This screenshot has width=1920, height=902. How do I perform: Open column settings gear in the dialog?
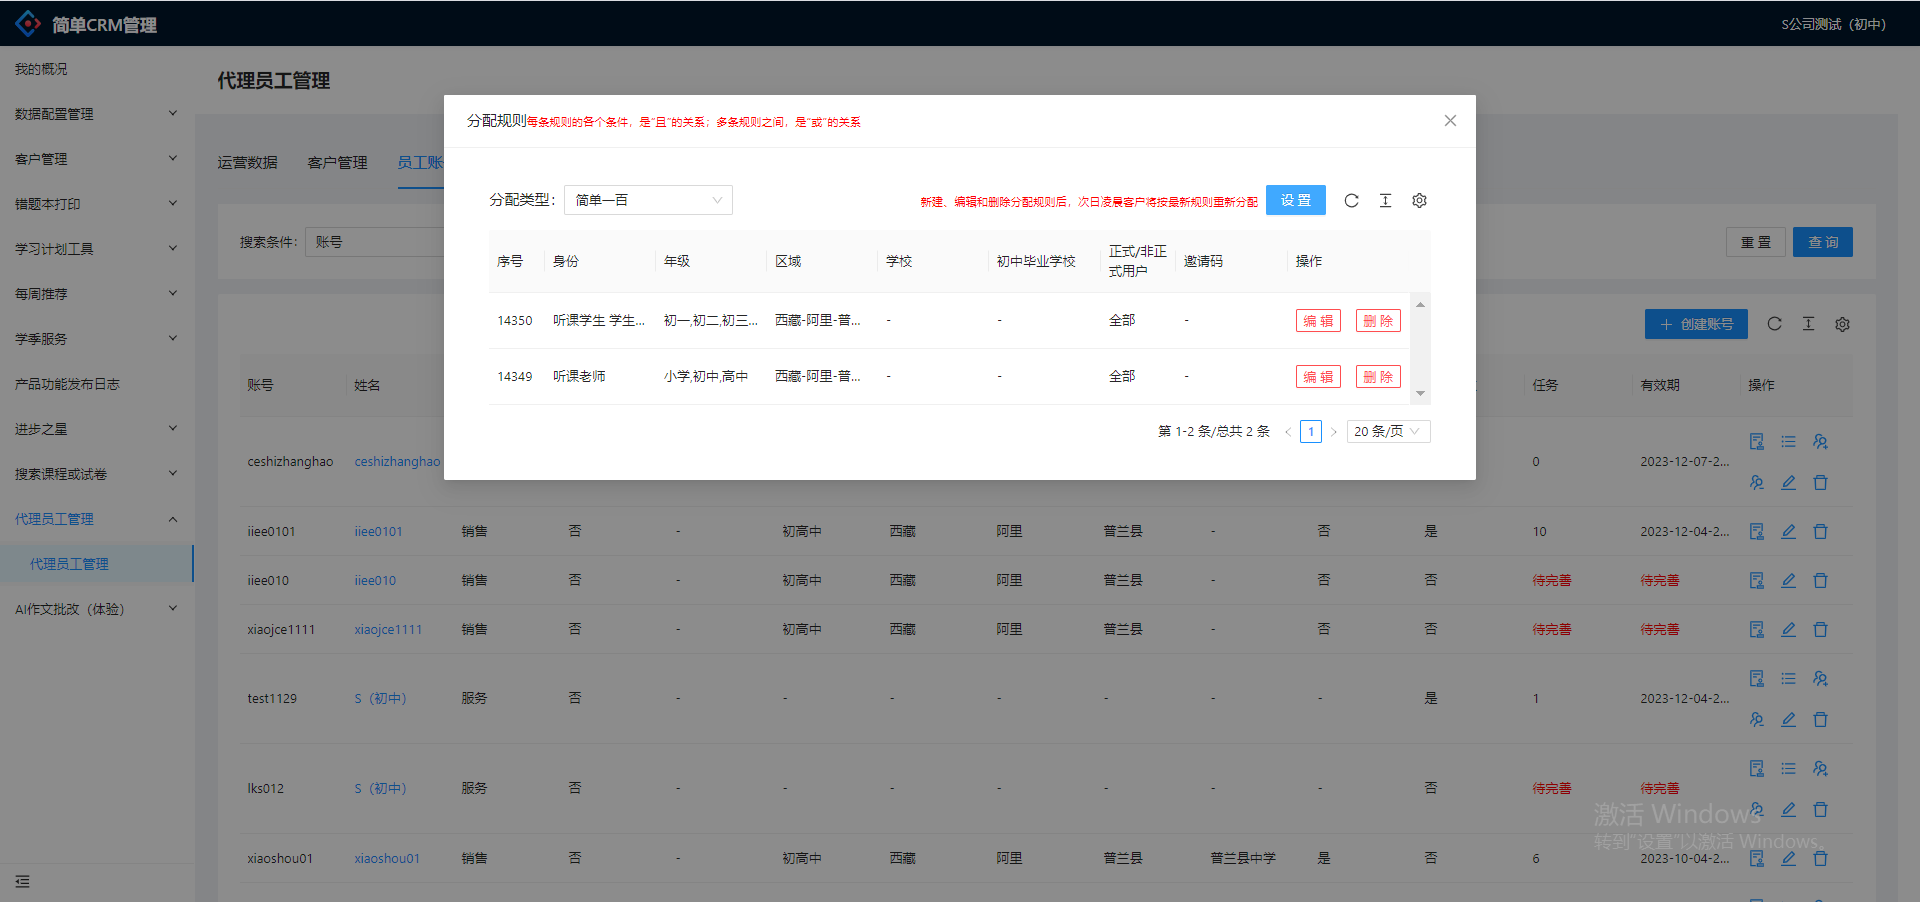(1419, 201)
